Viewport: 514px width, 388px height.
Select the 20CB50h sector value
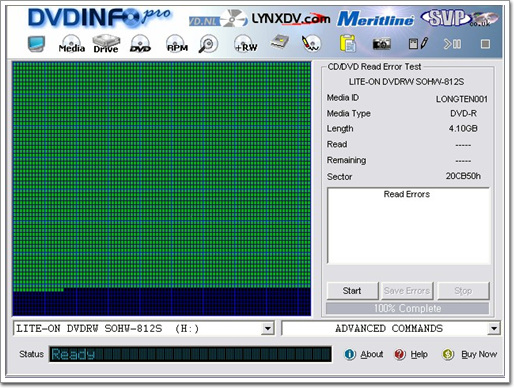click(x=463, y=176)
